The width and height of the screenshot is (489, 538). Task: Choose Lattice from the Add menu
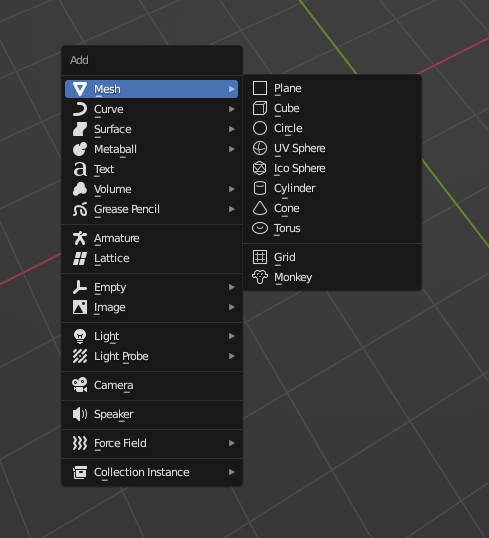(x=151, y=258)
